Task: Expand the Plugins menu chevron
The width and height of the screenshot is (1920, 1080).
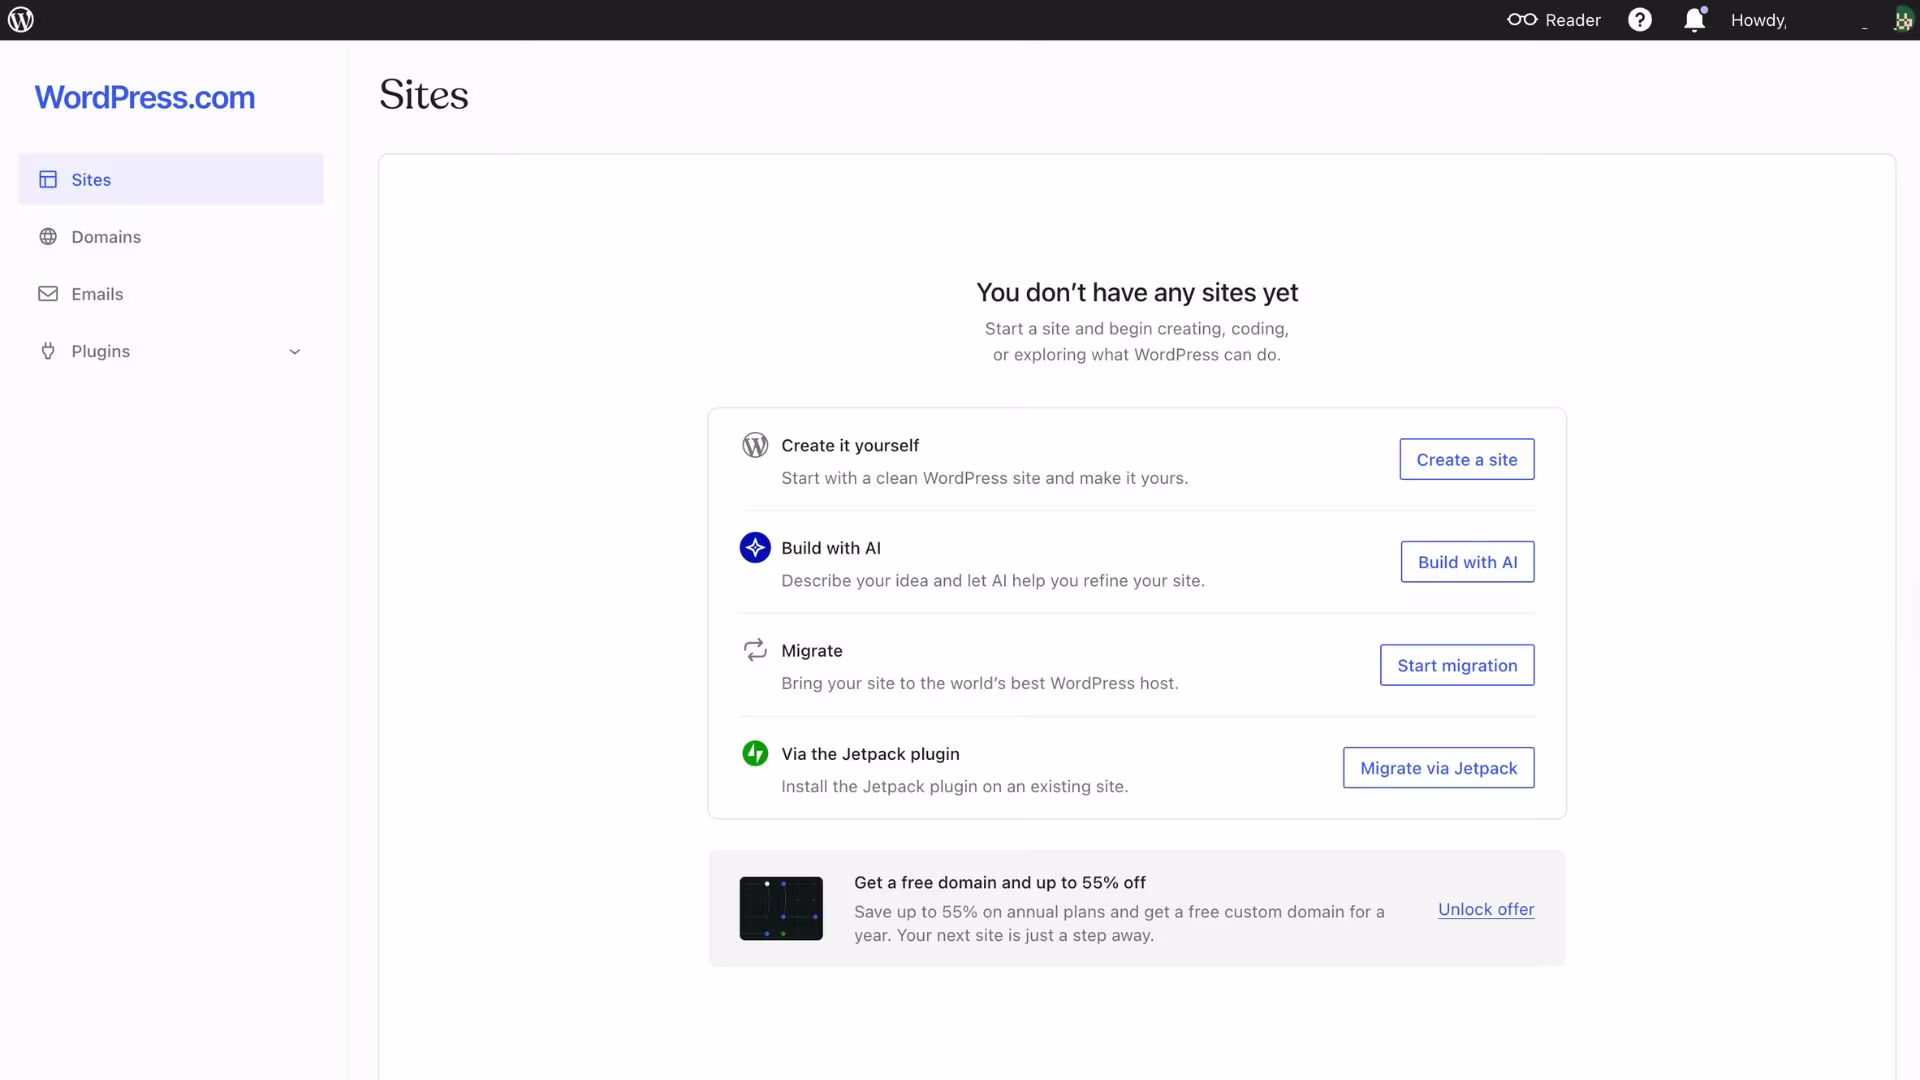Action: click(x=295, y=352)
